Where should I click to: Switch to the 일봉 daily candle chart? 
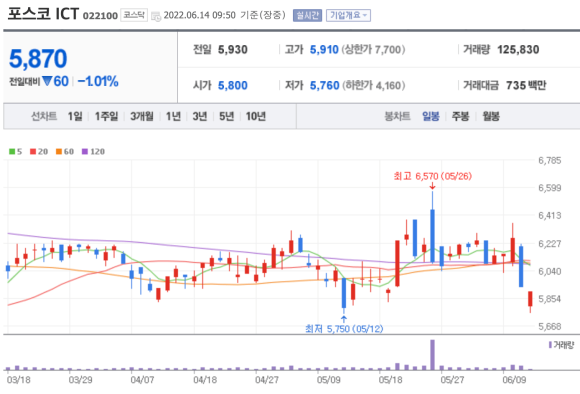pyautogui.click(x=431, y=117)
